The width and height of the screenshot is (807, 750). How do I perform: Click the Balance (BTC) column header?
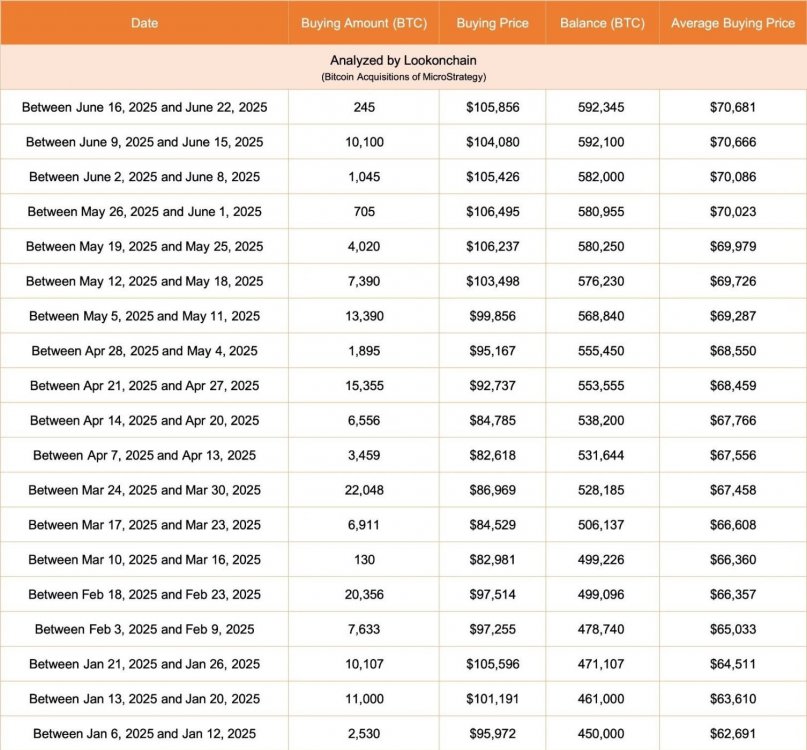(601, 23)
